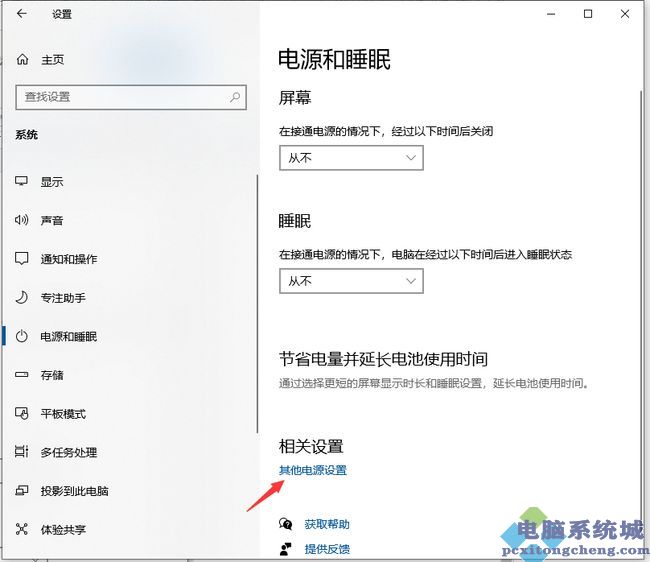Click the 平板模式 tablet icon
This screenshot has height=562, width=650.
(x=22, y=413)
